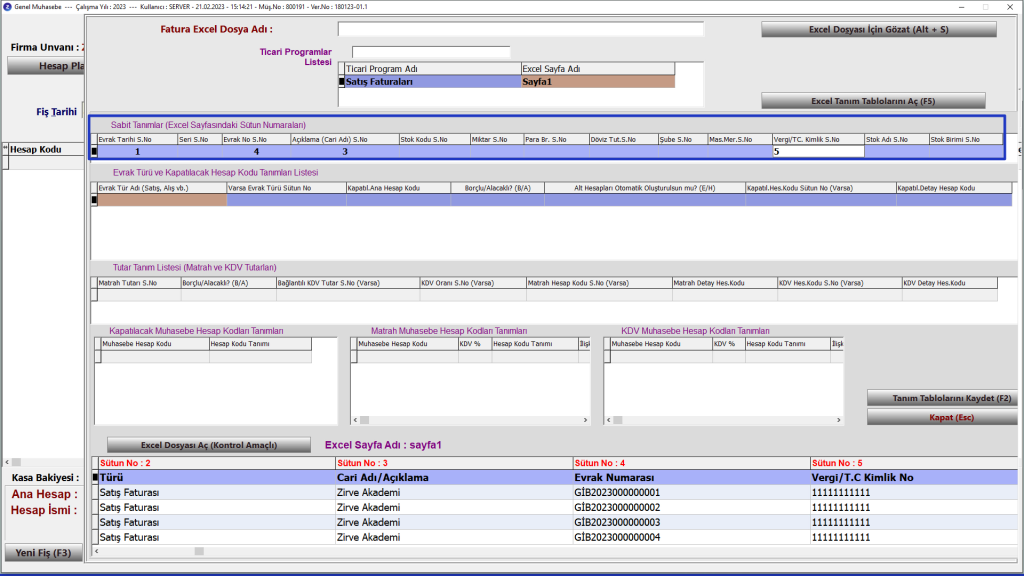Select the GİB2023000000003 invoice number cell
The height and width of the screenshot is (576, 1024).
point(690,522)
